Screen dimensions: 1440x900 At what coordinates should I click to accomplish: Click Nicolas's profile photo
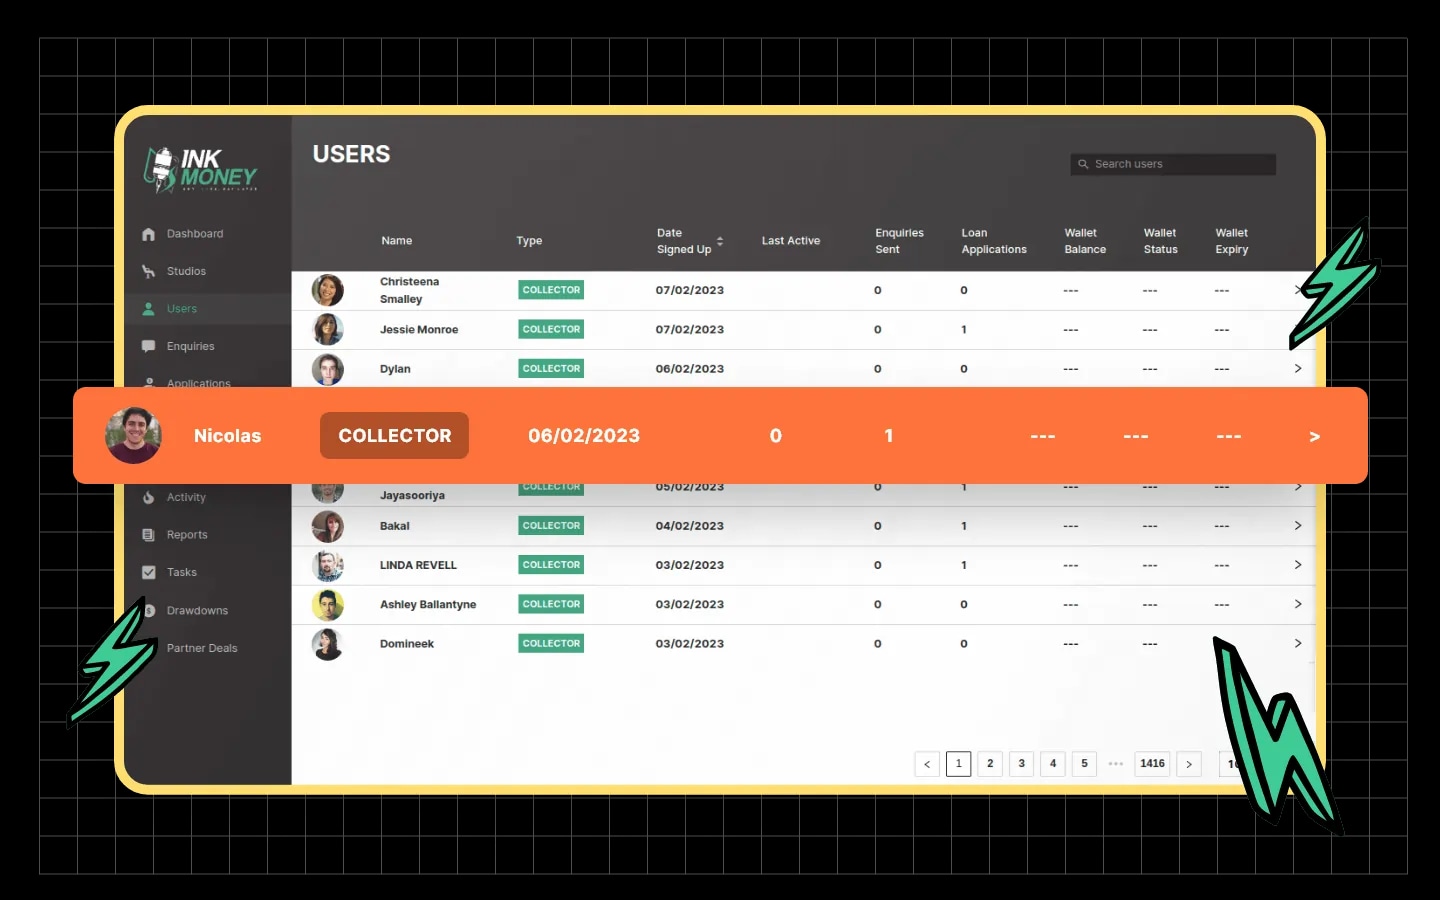(133, 435)
